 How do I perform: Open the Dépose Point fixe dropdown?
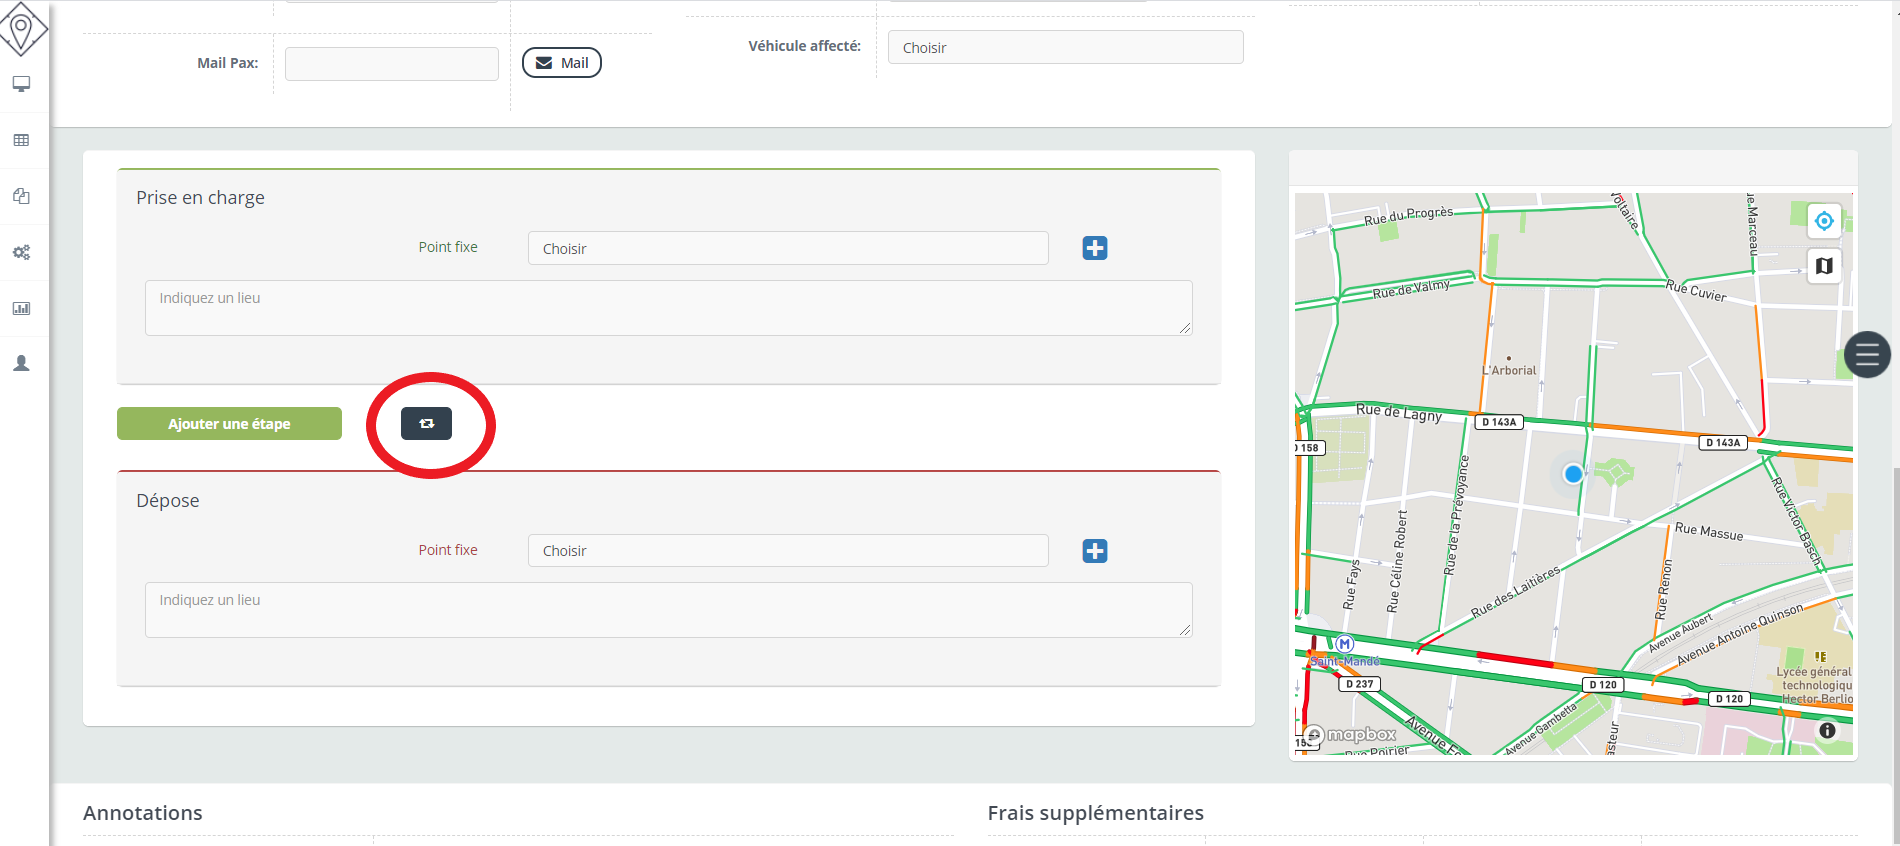click(787, 551)
